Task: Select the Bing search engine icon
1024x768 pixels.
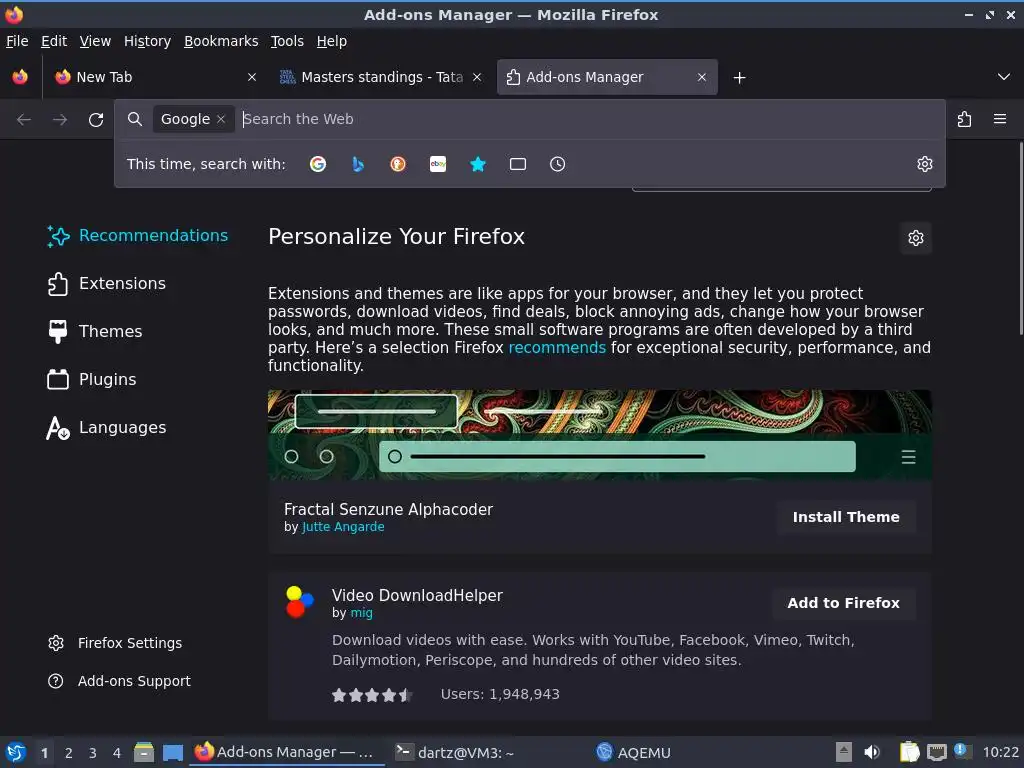Action: pyautogui.click(x=358, y=164)
